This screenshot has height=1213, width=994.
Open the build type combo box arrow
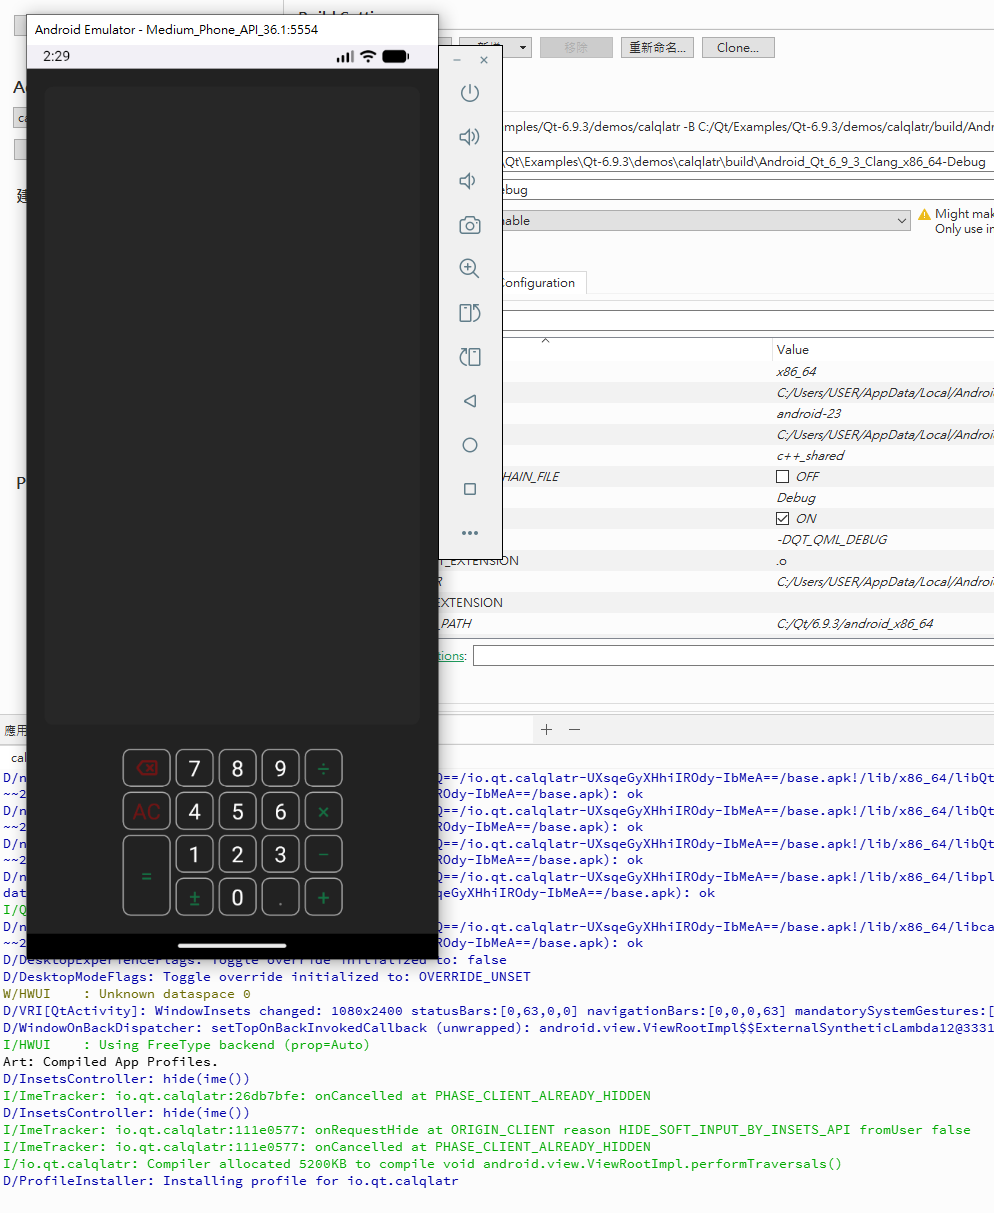coord(900,220)
